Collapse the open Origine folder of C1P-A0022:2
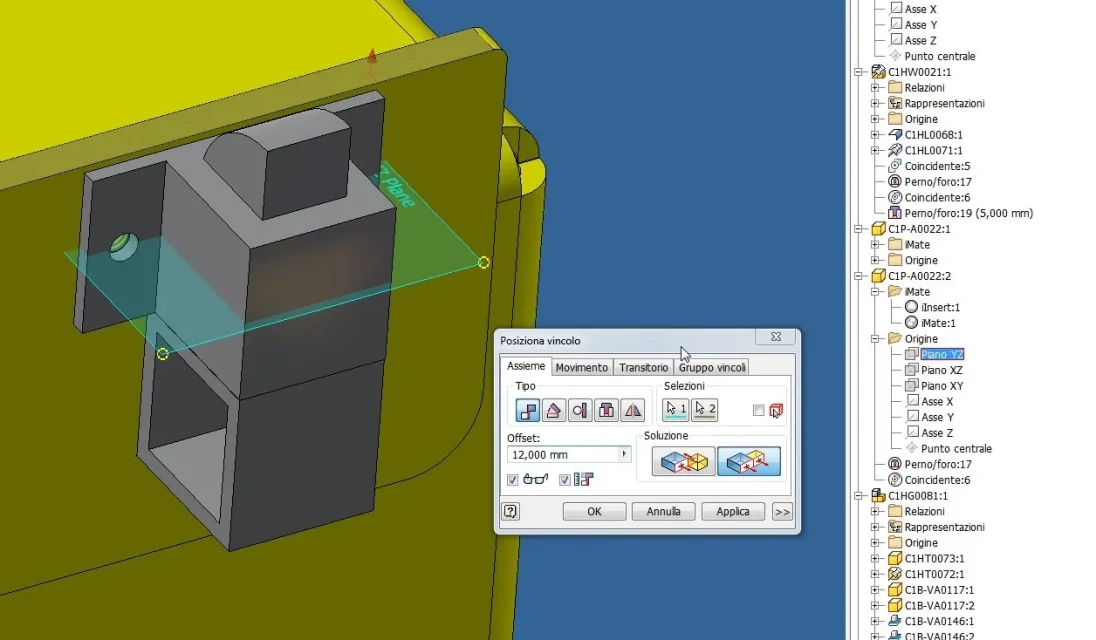Screen dimensions: 1096x640 click(x=875, y=339)
